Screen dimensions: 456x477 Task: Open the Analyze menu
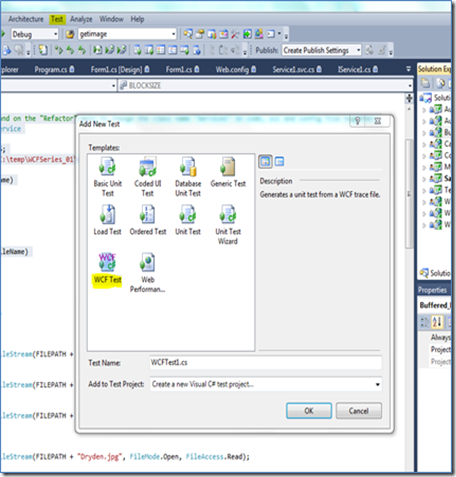pos(81,19)
